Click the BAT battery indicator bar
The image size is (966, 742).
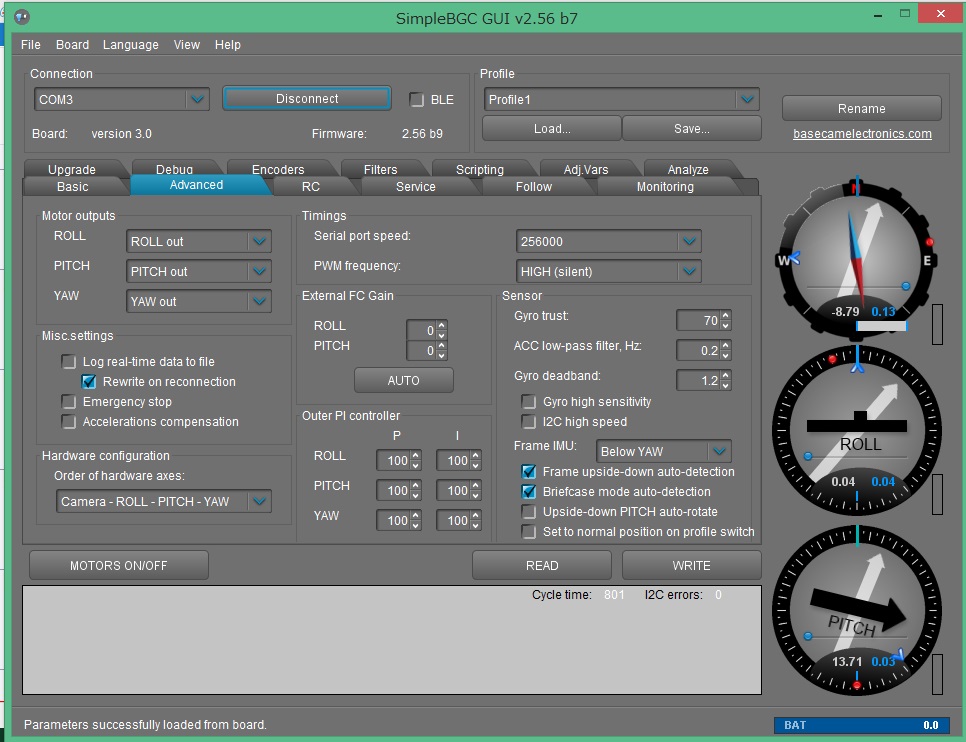861,725
